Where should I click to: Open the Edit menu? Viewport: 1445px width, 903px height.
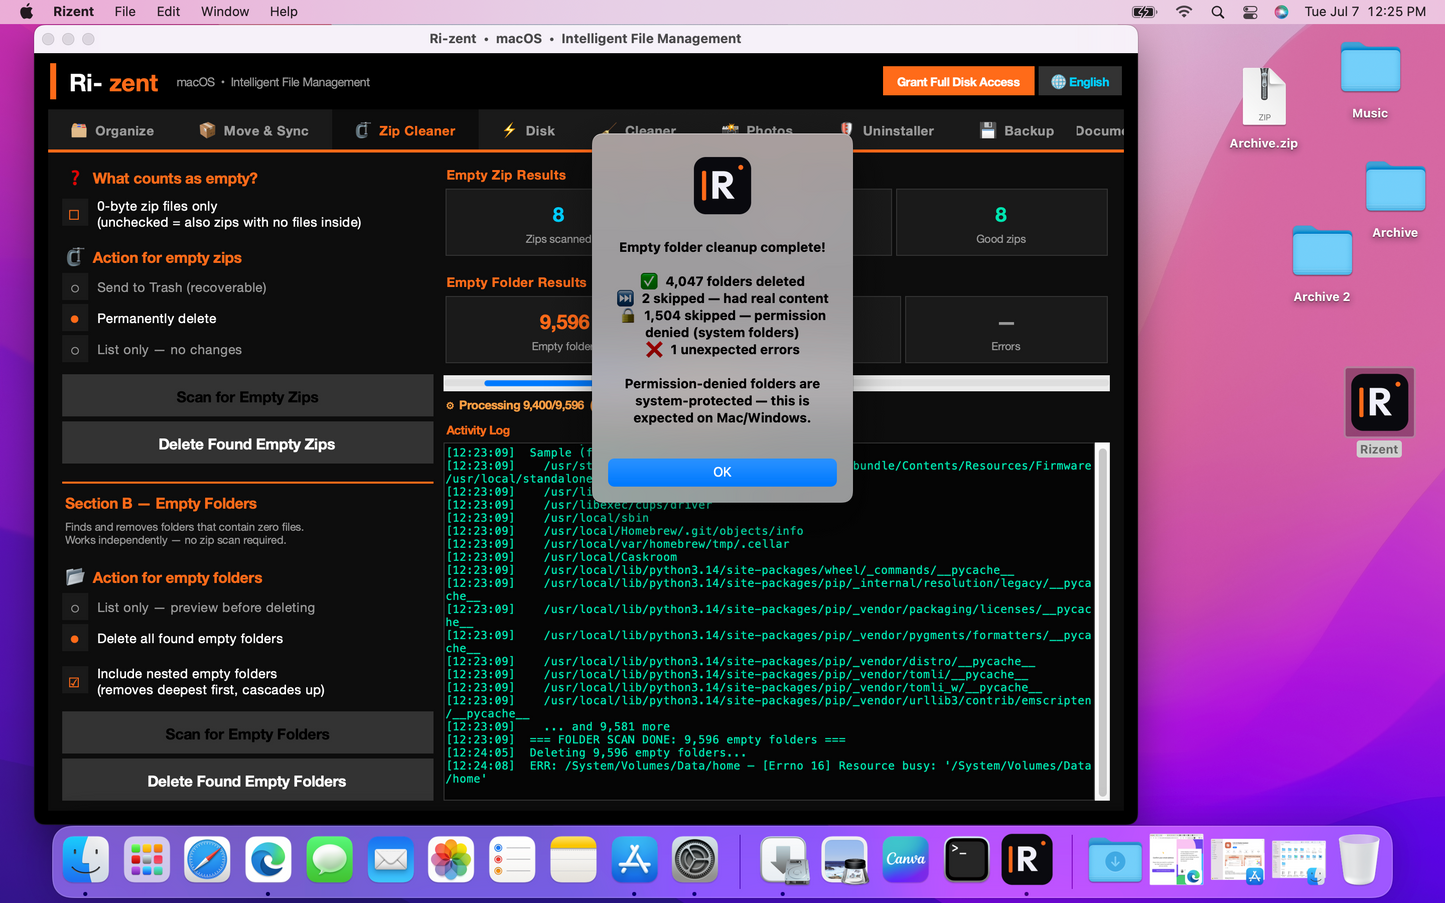[168, 12]
